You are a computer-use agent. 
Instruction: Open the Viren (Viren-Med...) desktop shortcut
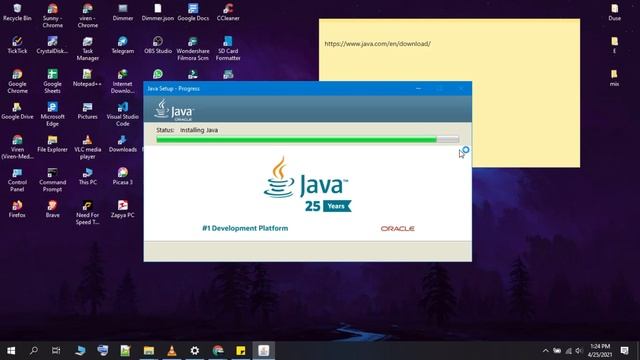(x=17, y=147)
